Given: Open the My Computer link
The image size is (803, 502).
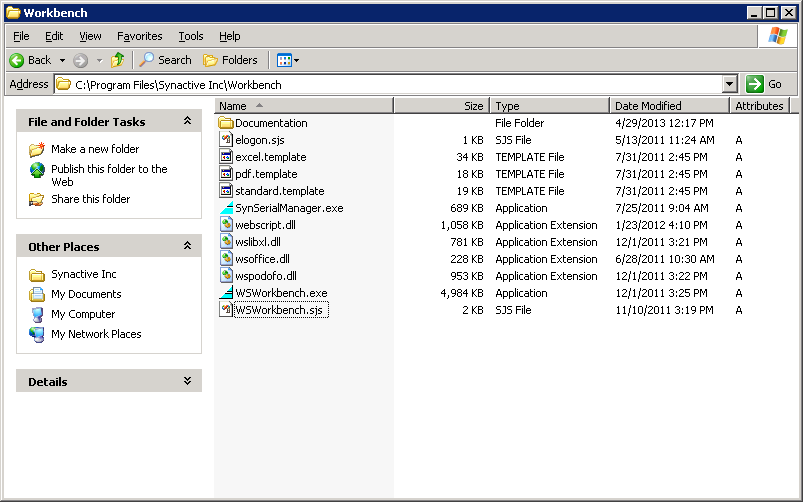Looking at the screenshot, I should point(83,315).
